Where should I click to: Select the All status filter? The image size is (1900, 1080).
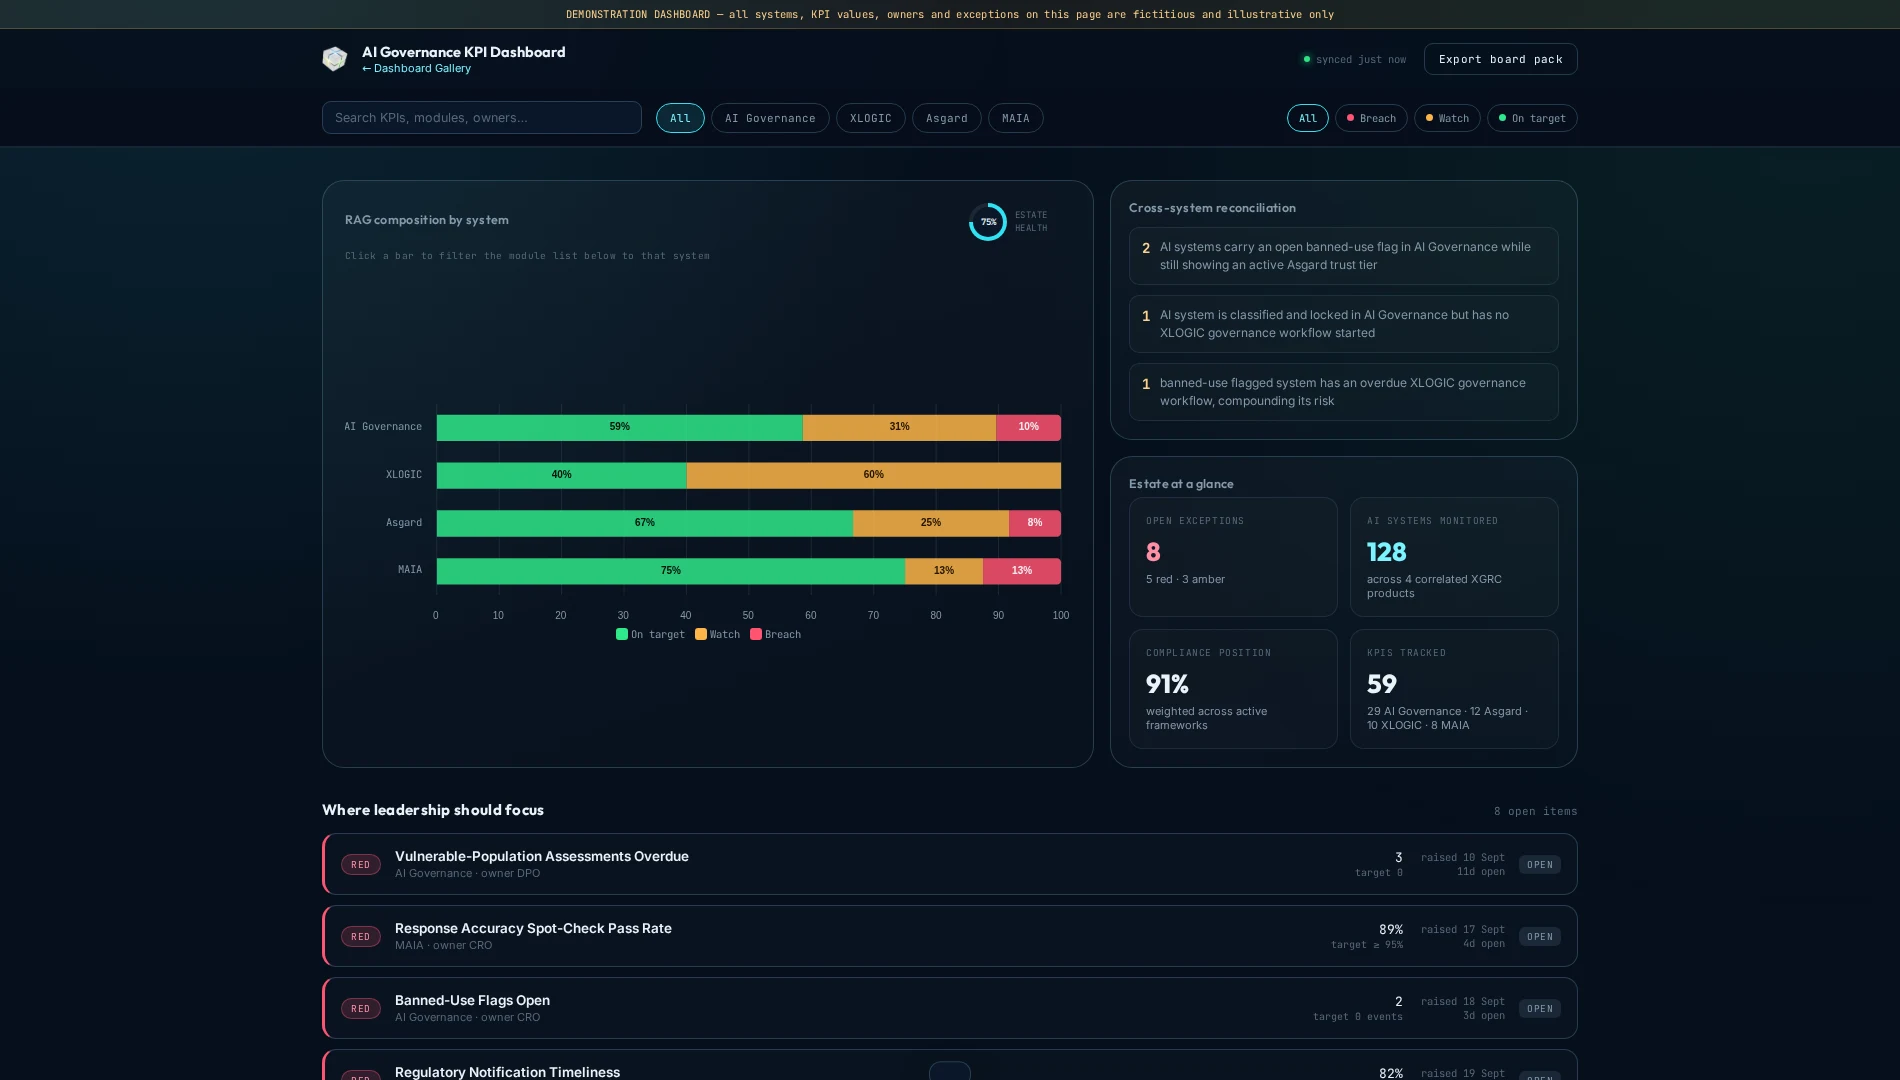click(1307, 118)
